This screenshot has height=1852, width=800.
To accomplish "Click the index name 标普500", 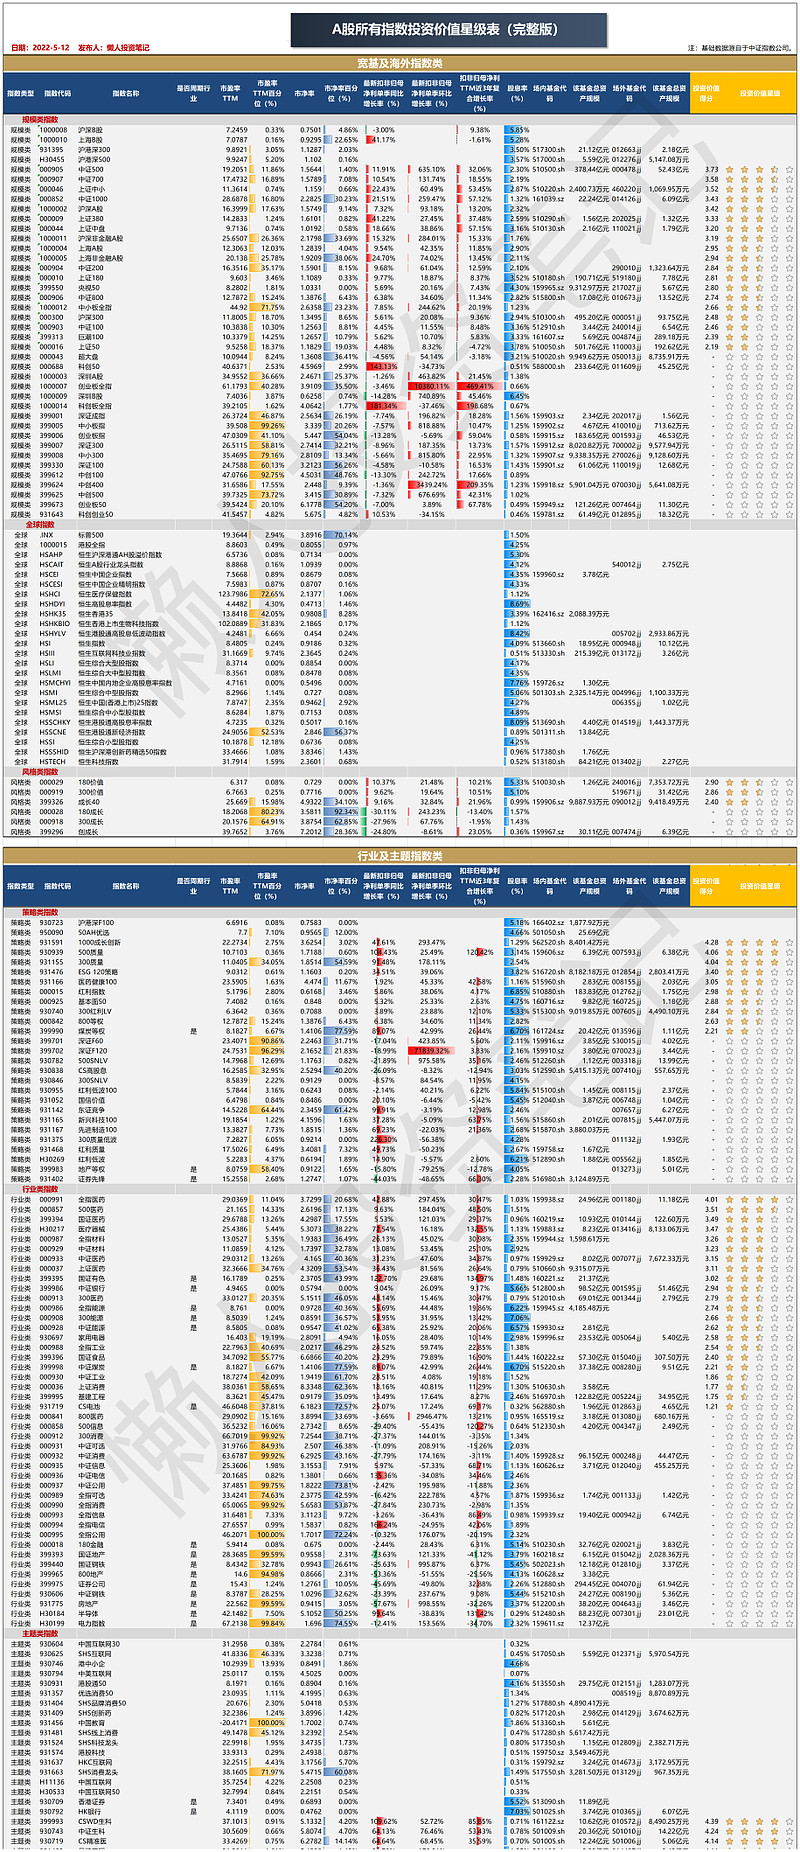I will pyautogui.click(x=90, y=535).
